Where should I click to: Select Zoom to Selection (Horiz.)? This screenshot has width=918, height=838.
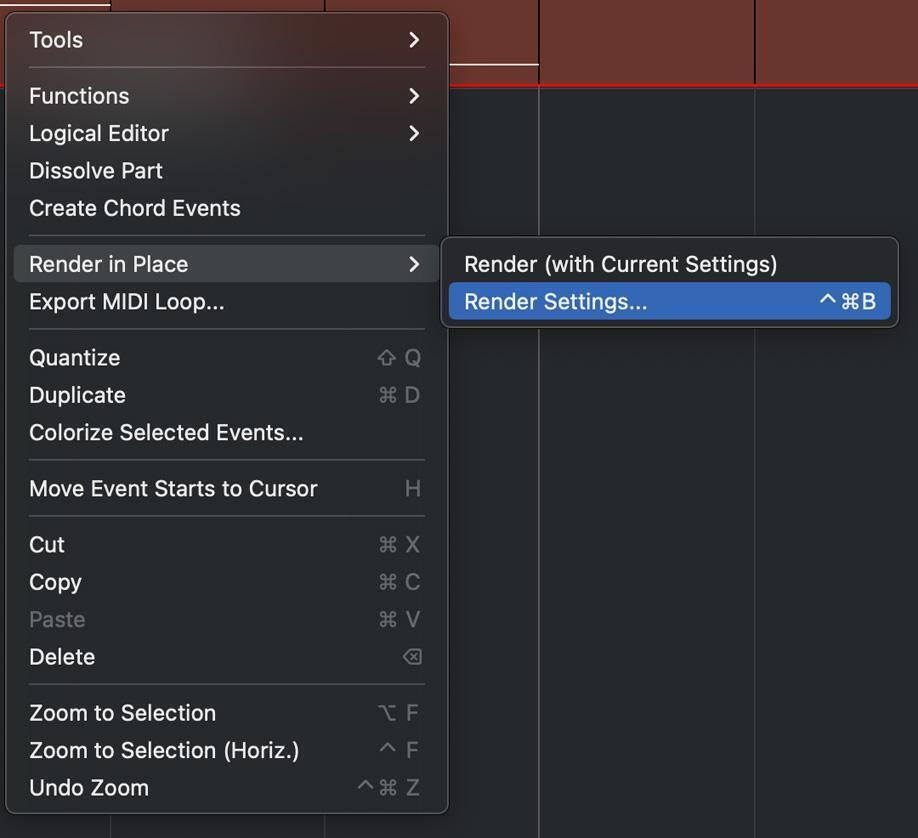(x=227, y=750)
